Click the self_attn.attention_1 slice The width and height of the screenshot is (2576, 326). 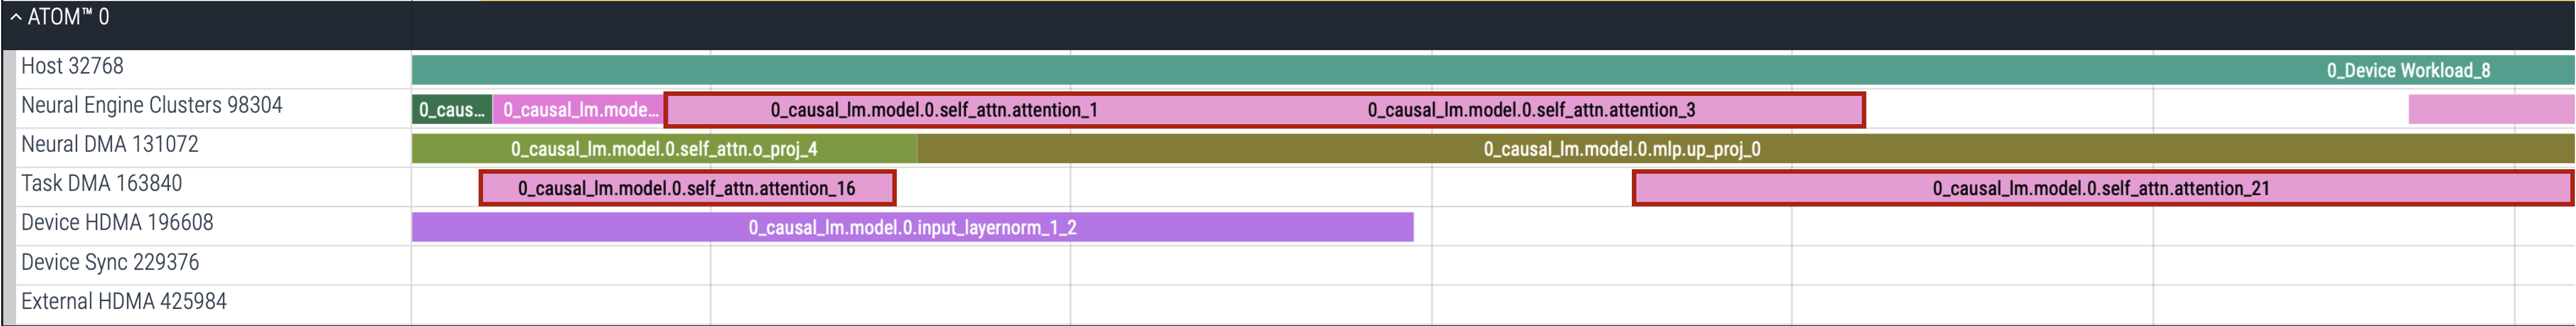933,110
